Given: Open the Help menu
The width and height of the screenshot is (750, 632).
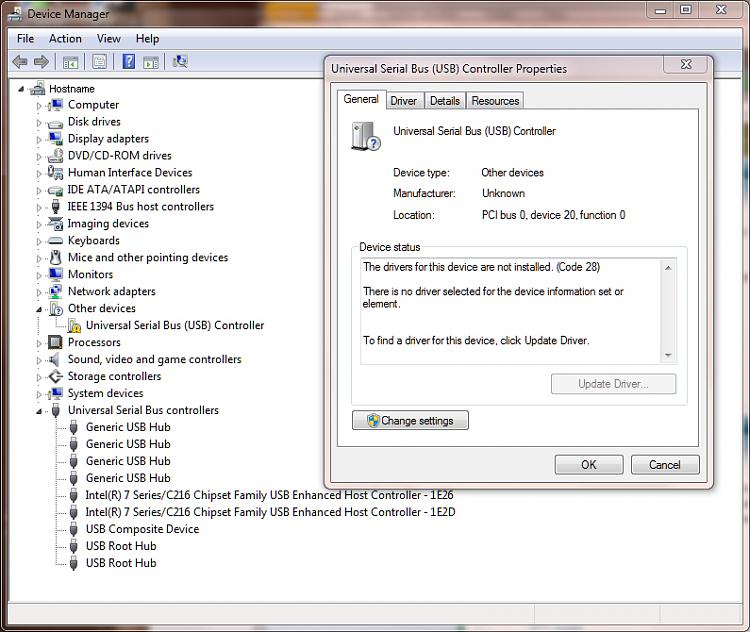Looking at the screenshot, I should [x=147, y=39].
